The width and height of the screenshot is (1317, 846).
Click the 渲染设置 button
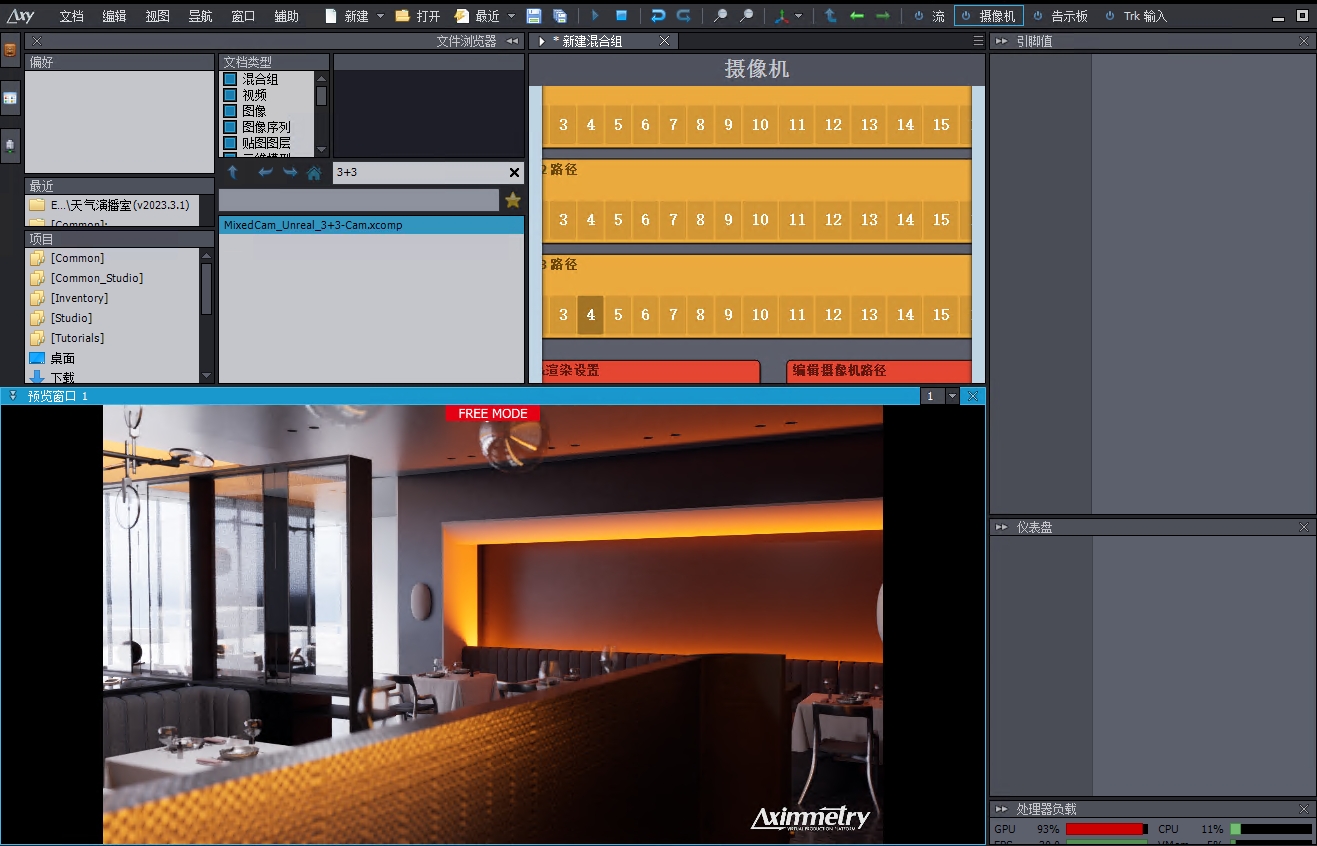(x=651, y=371)
